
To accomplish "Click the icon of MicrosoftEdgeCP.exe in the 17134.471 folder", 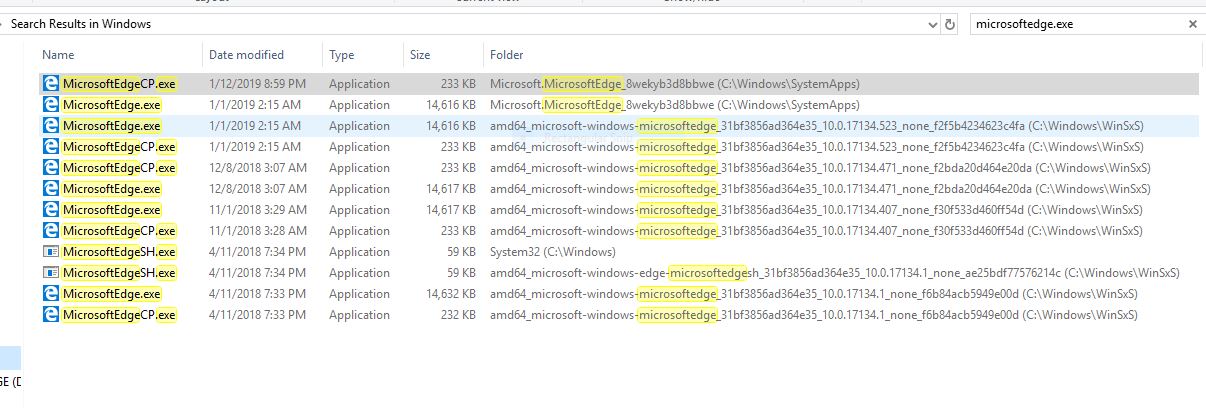I will click(50, 168).
